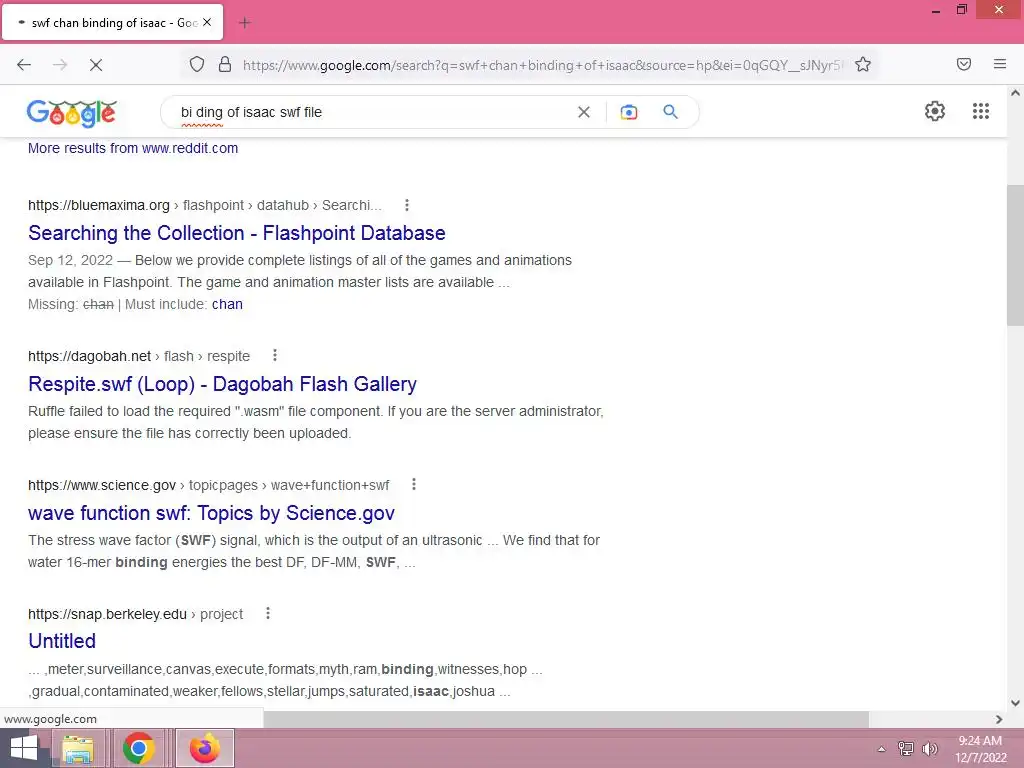The image size is (1024, 768).
Task: Submit search with magnifier icon
Action: click(x=671, y=112)
